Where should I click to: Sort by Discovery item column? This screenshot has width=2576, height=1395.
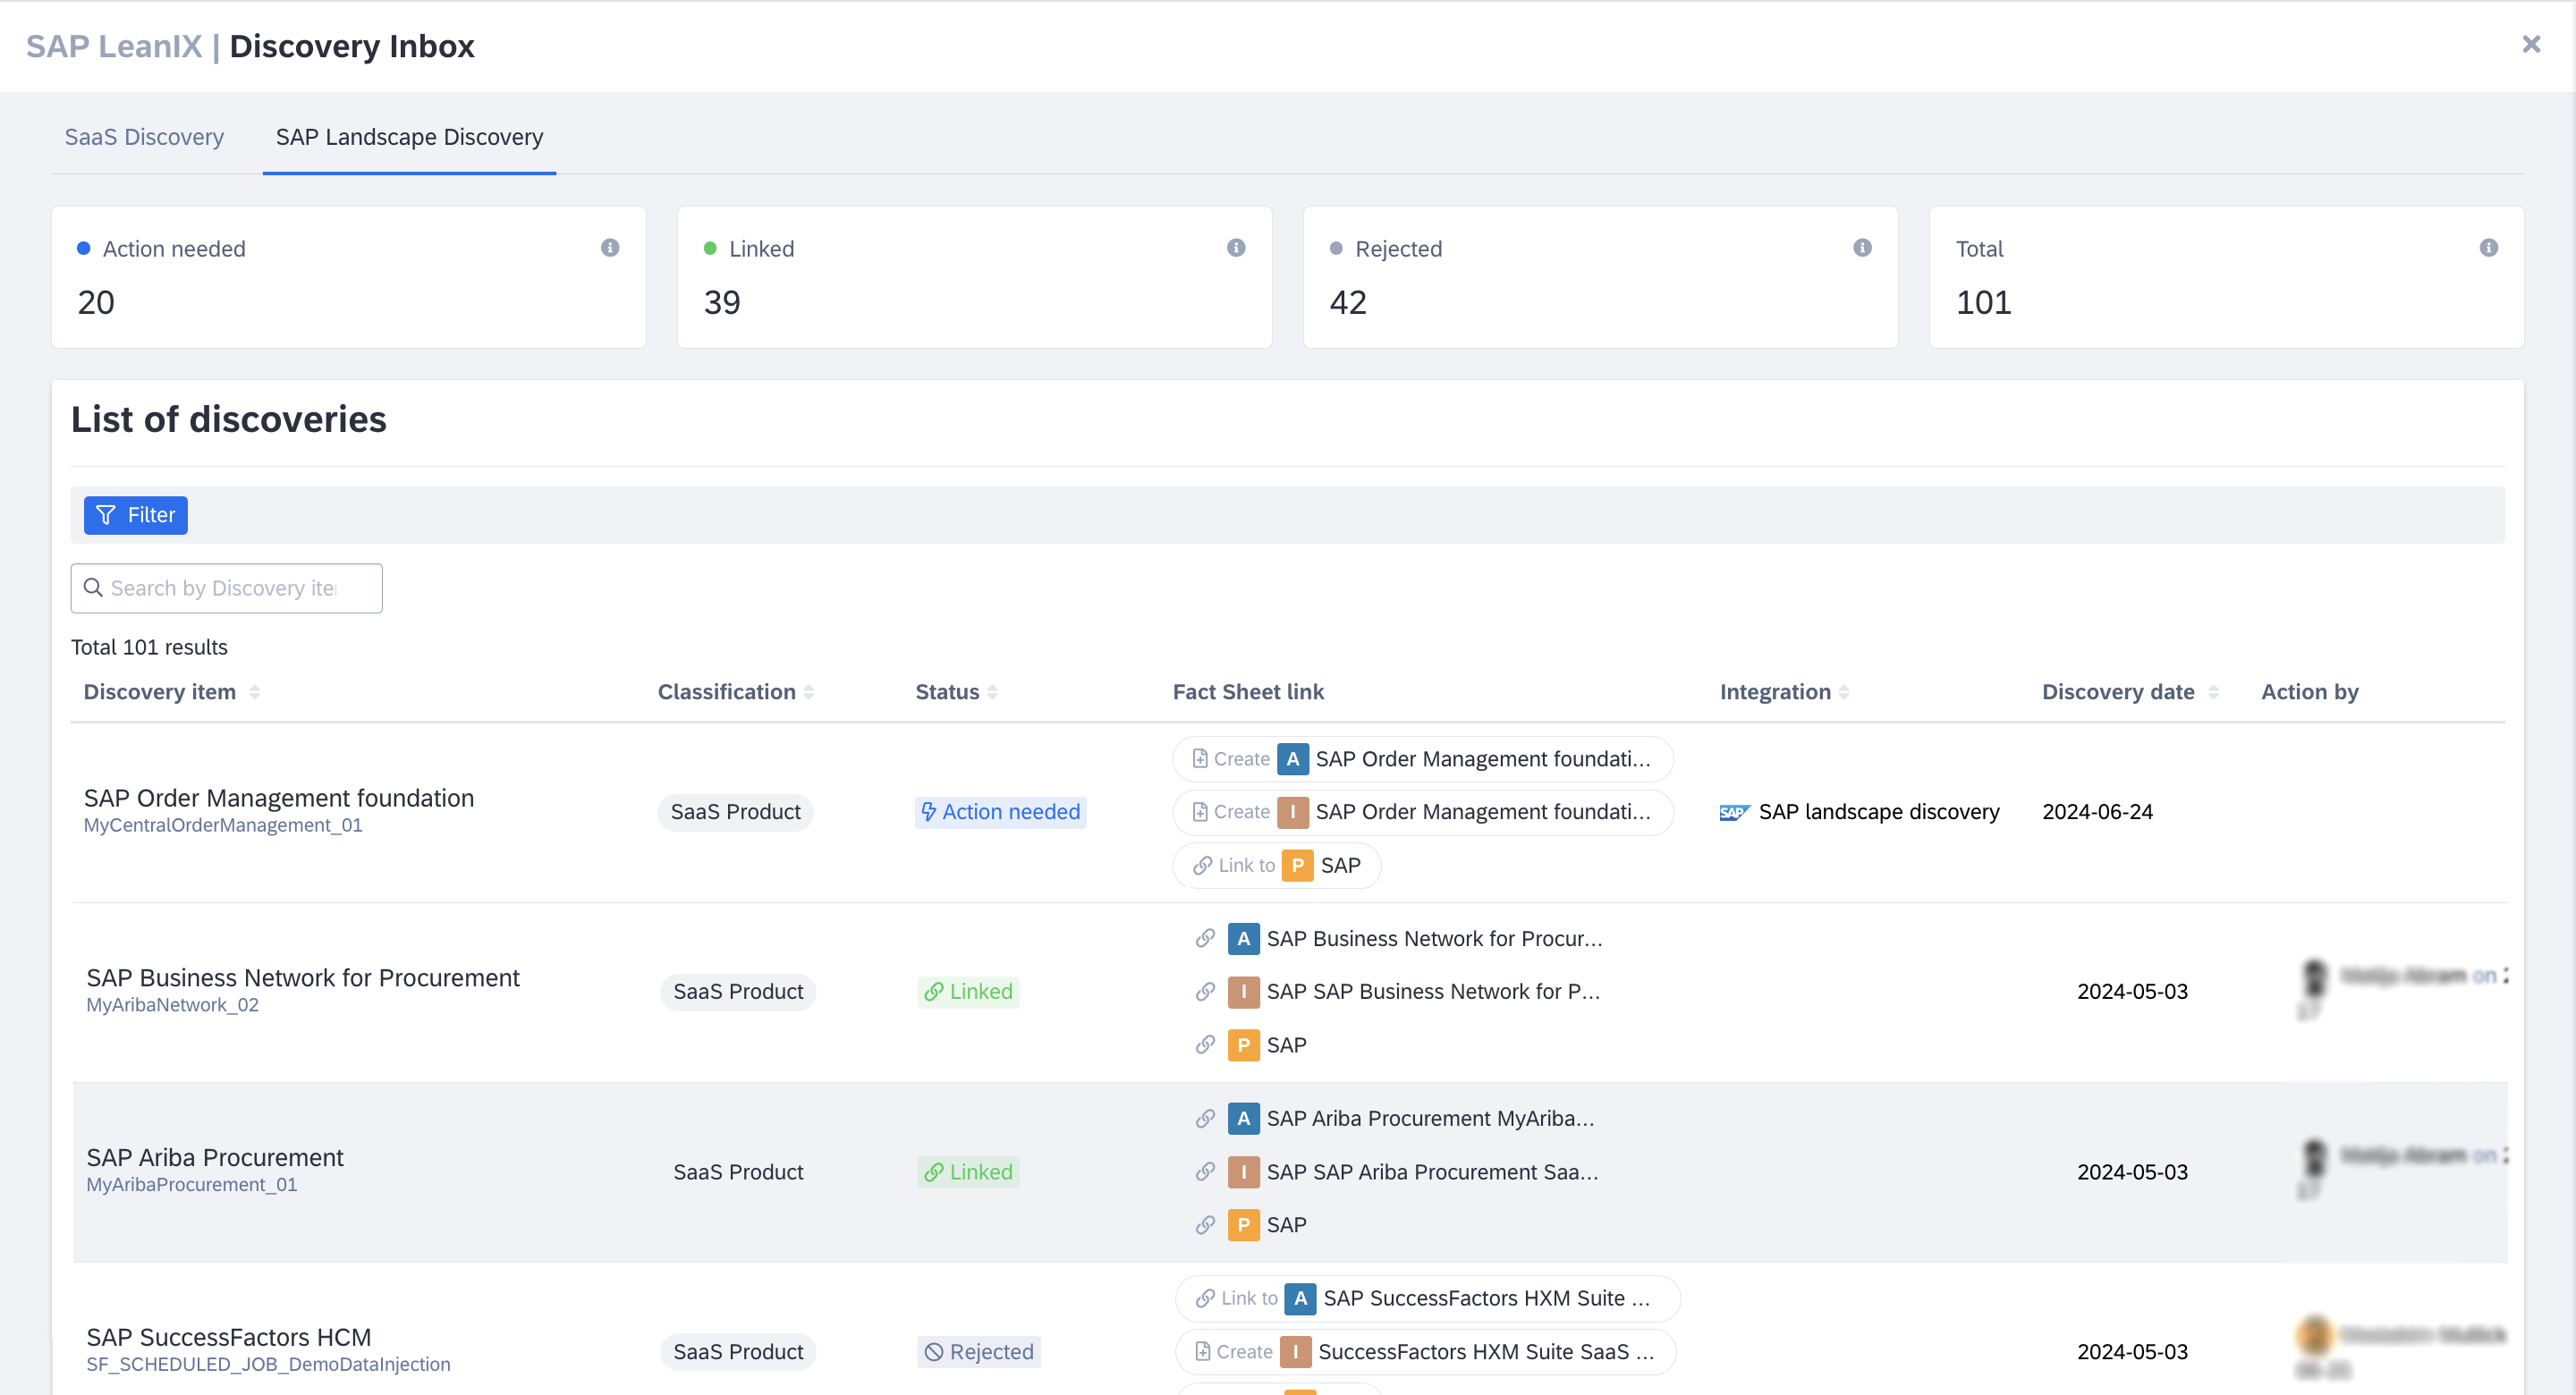point(254,692)
